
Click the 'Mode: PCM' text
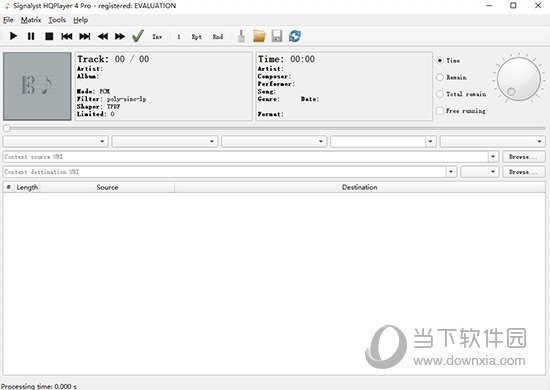93,91
